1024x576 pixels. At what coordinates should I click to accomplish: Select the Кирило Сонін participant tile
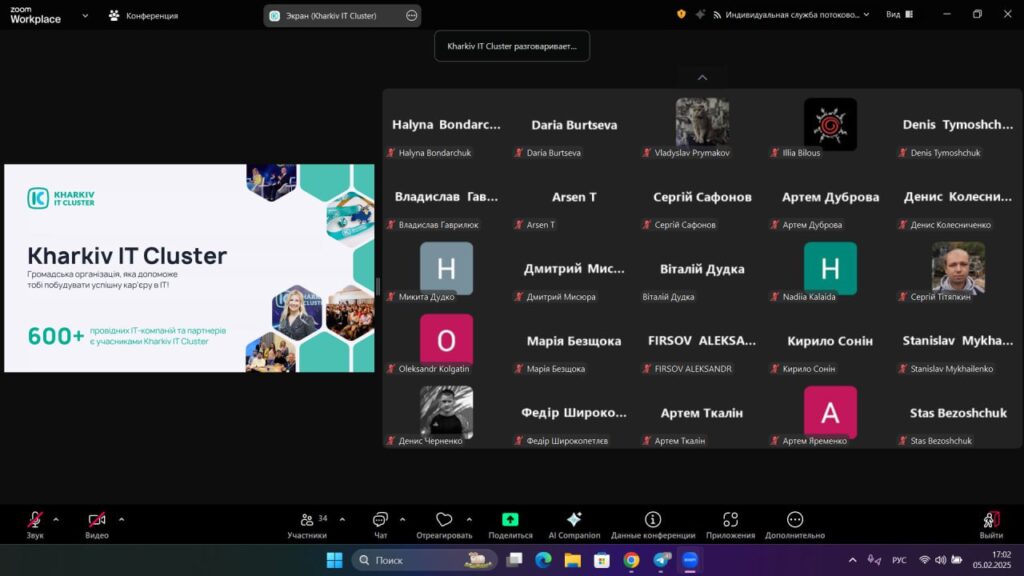[830, 340]
